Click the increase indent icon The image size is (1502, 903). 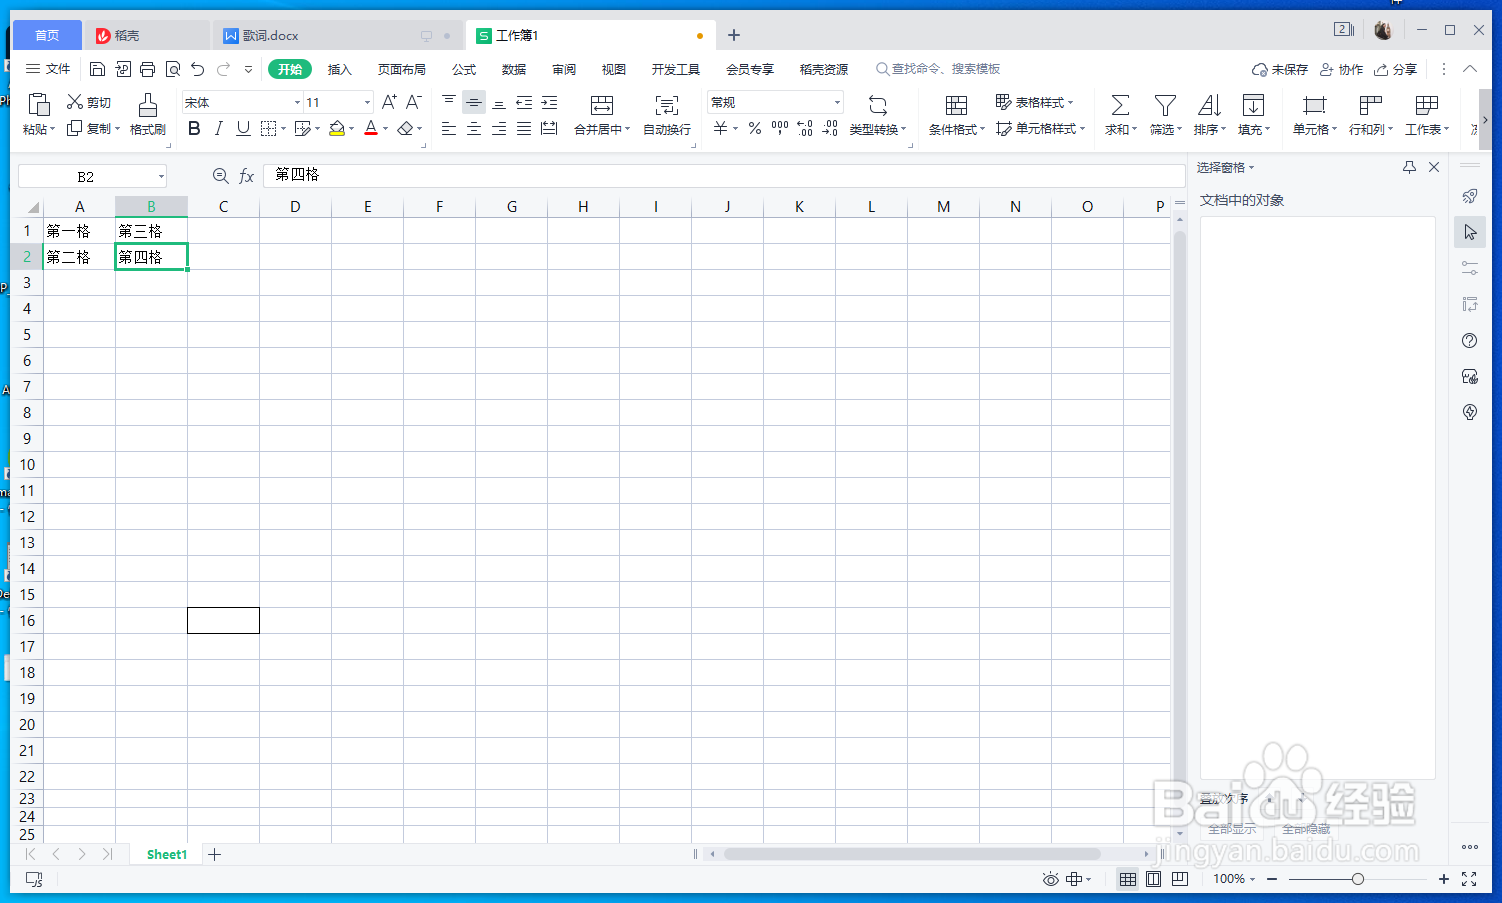pyautogui.click(x=549, y=102)
